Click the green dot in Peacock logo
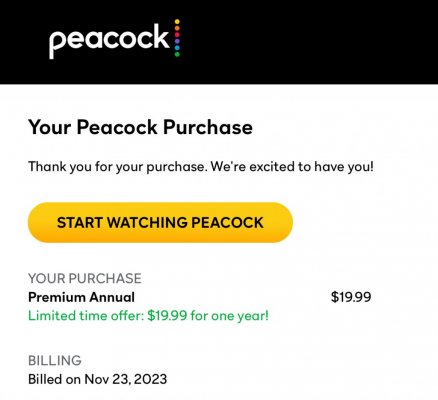Screen dimensions: 438x400 (x=177, y=54)
